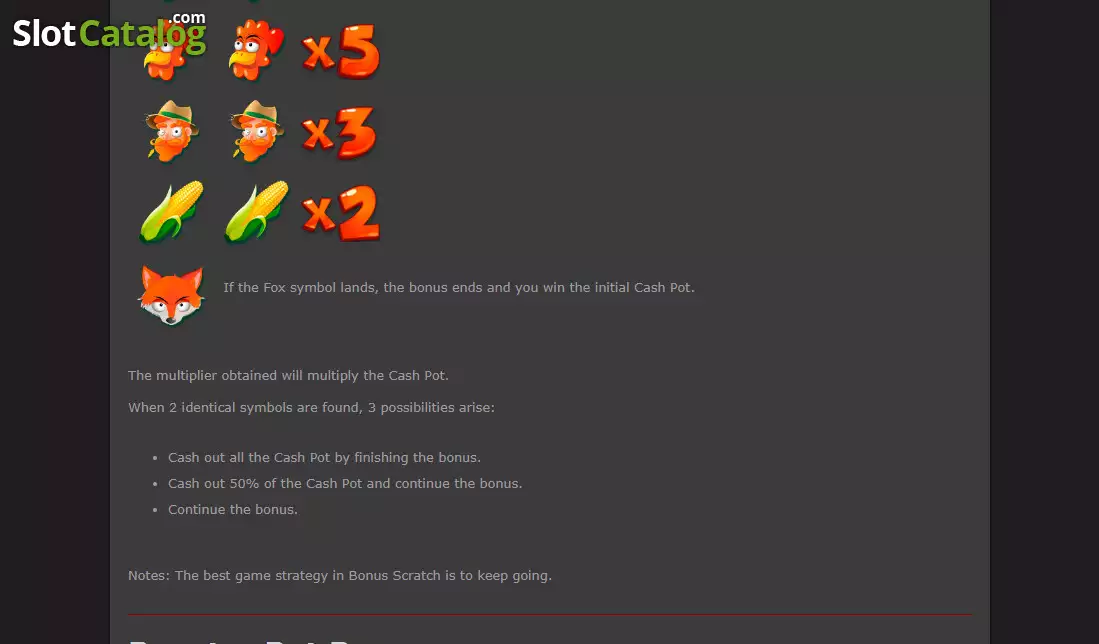Click 'The multiplier obtained will multiply' sentence
This screenshot has width=1099, height=644.
(x=288, y=376)
